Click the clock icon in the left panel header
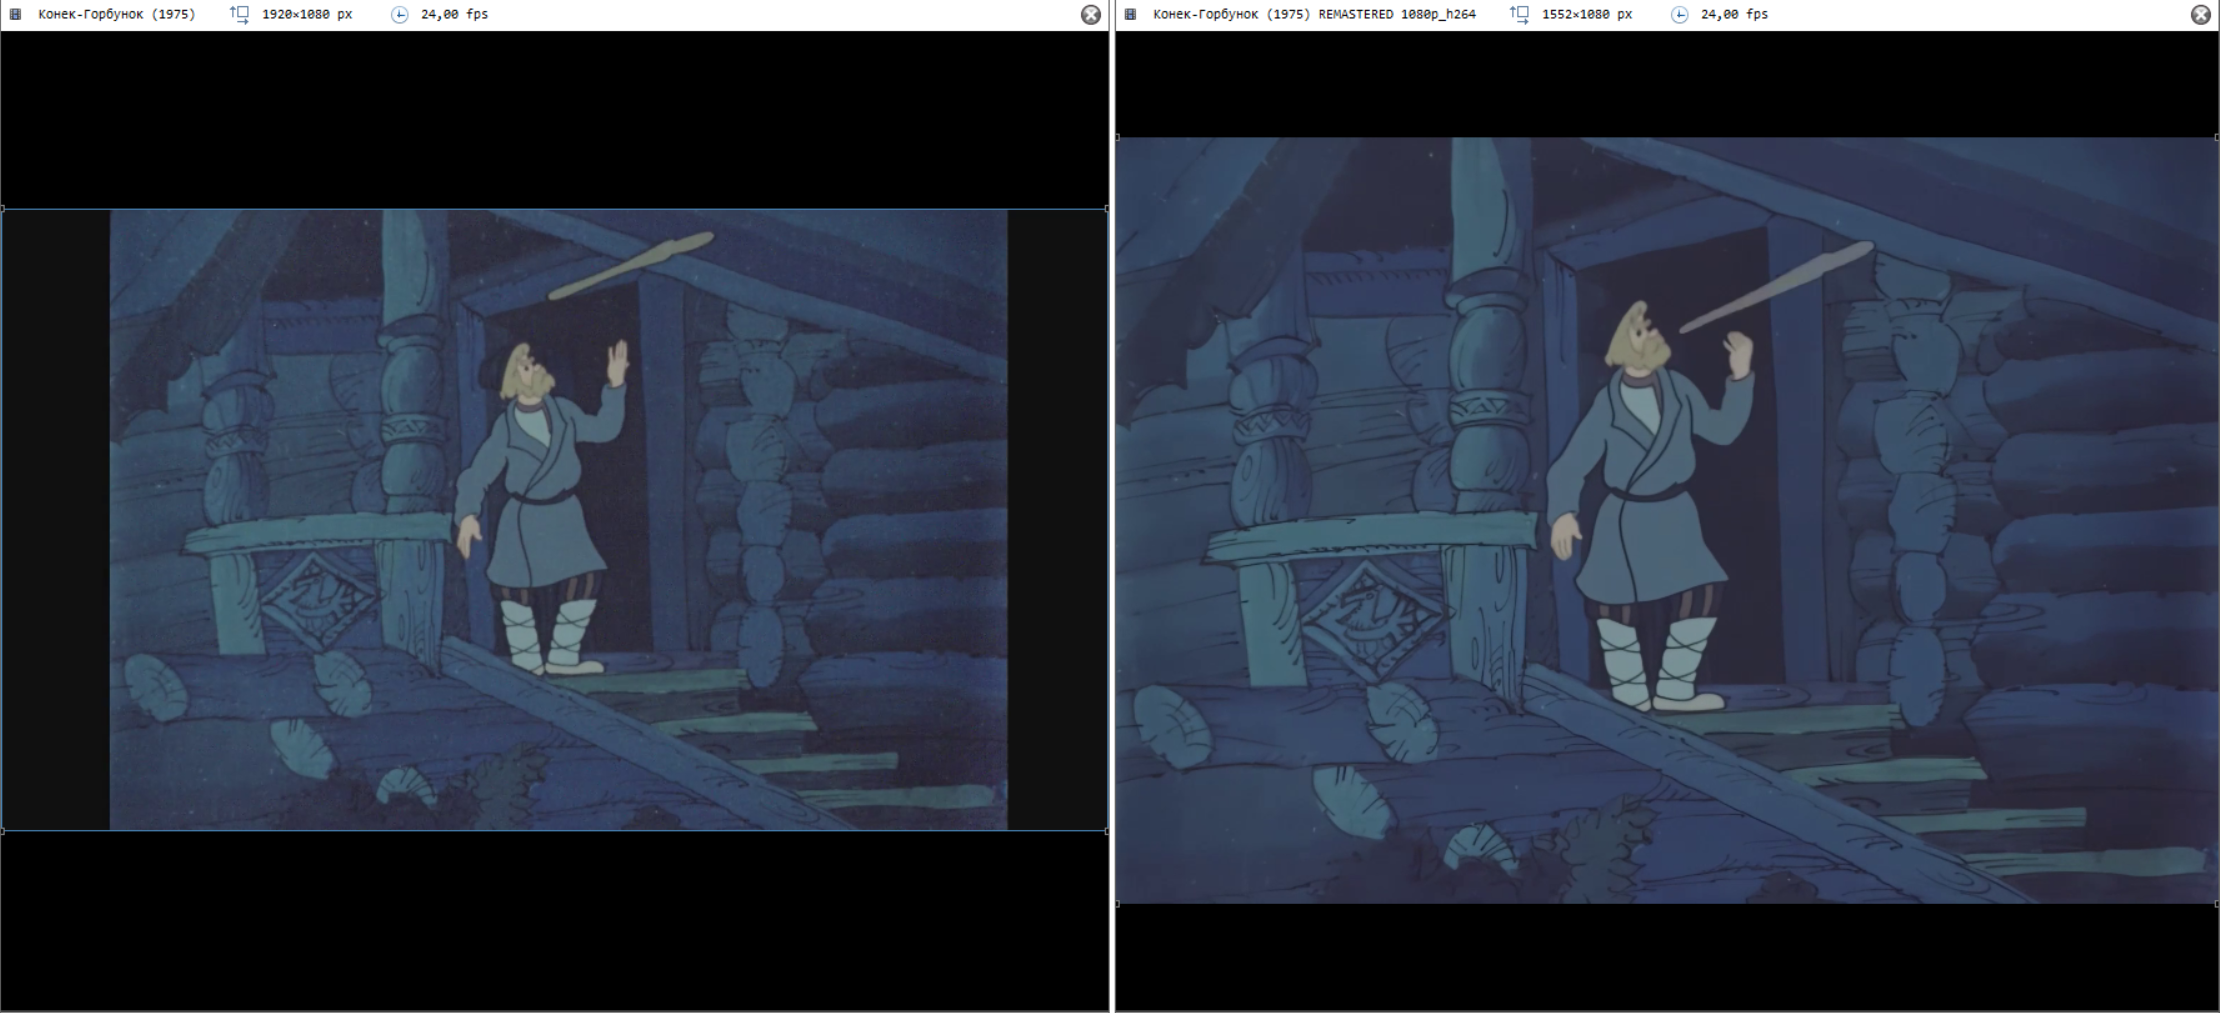Viewport: 2220px width, 1013px height. coord(399,14)
